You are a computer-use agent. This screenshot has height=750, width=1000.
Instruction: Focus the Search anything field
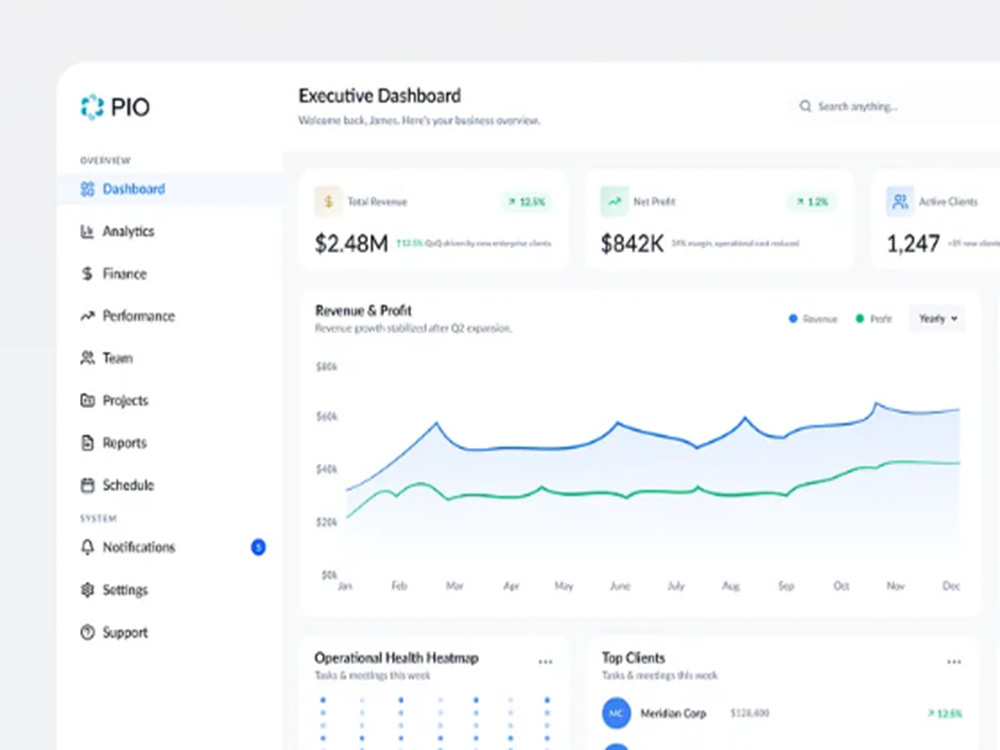(893, 106)
